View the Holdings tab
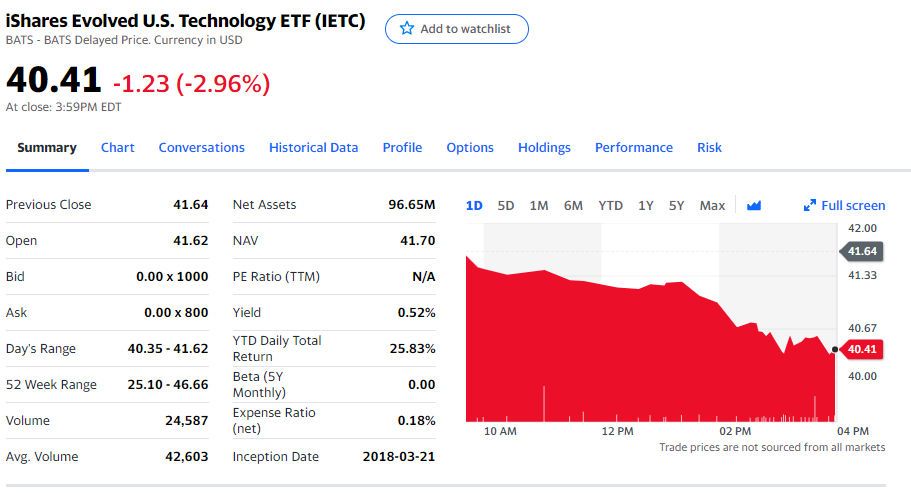 (x=544, y=147)
